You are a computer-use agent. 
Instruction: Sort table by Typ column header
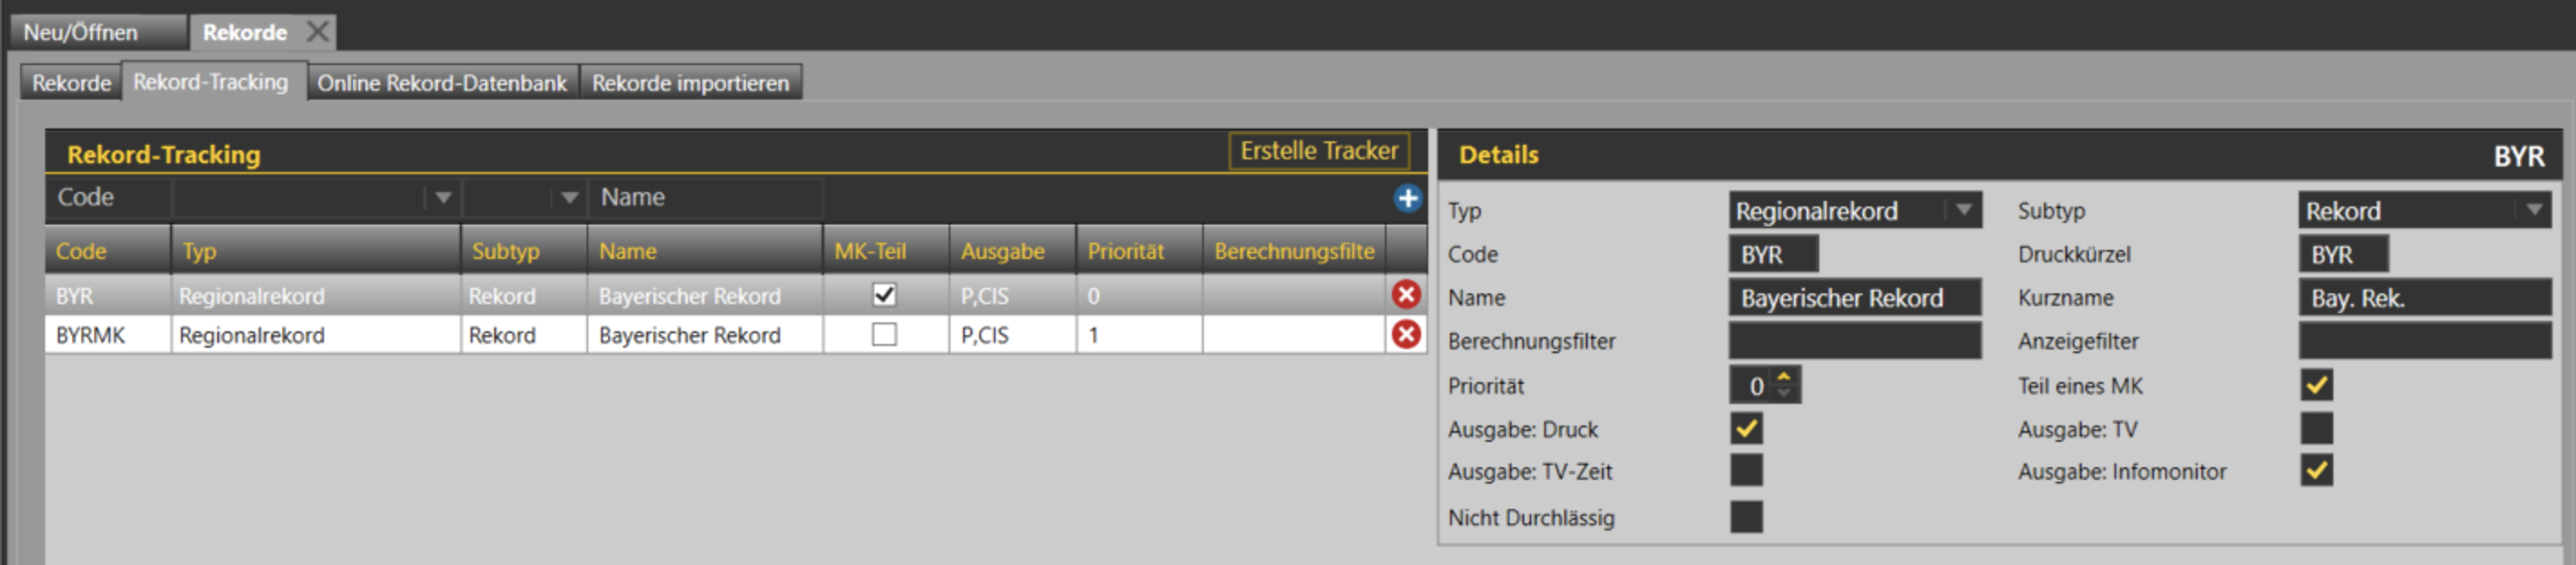[316, 251]
